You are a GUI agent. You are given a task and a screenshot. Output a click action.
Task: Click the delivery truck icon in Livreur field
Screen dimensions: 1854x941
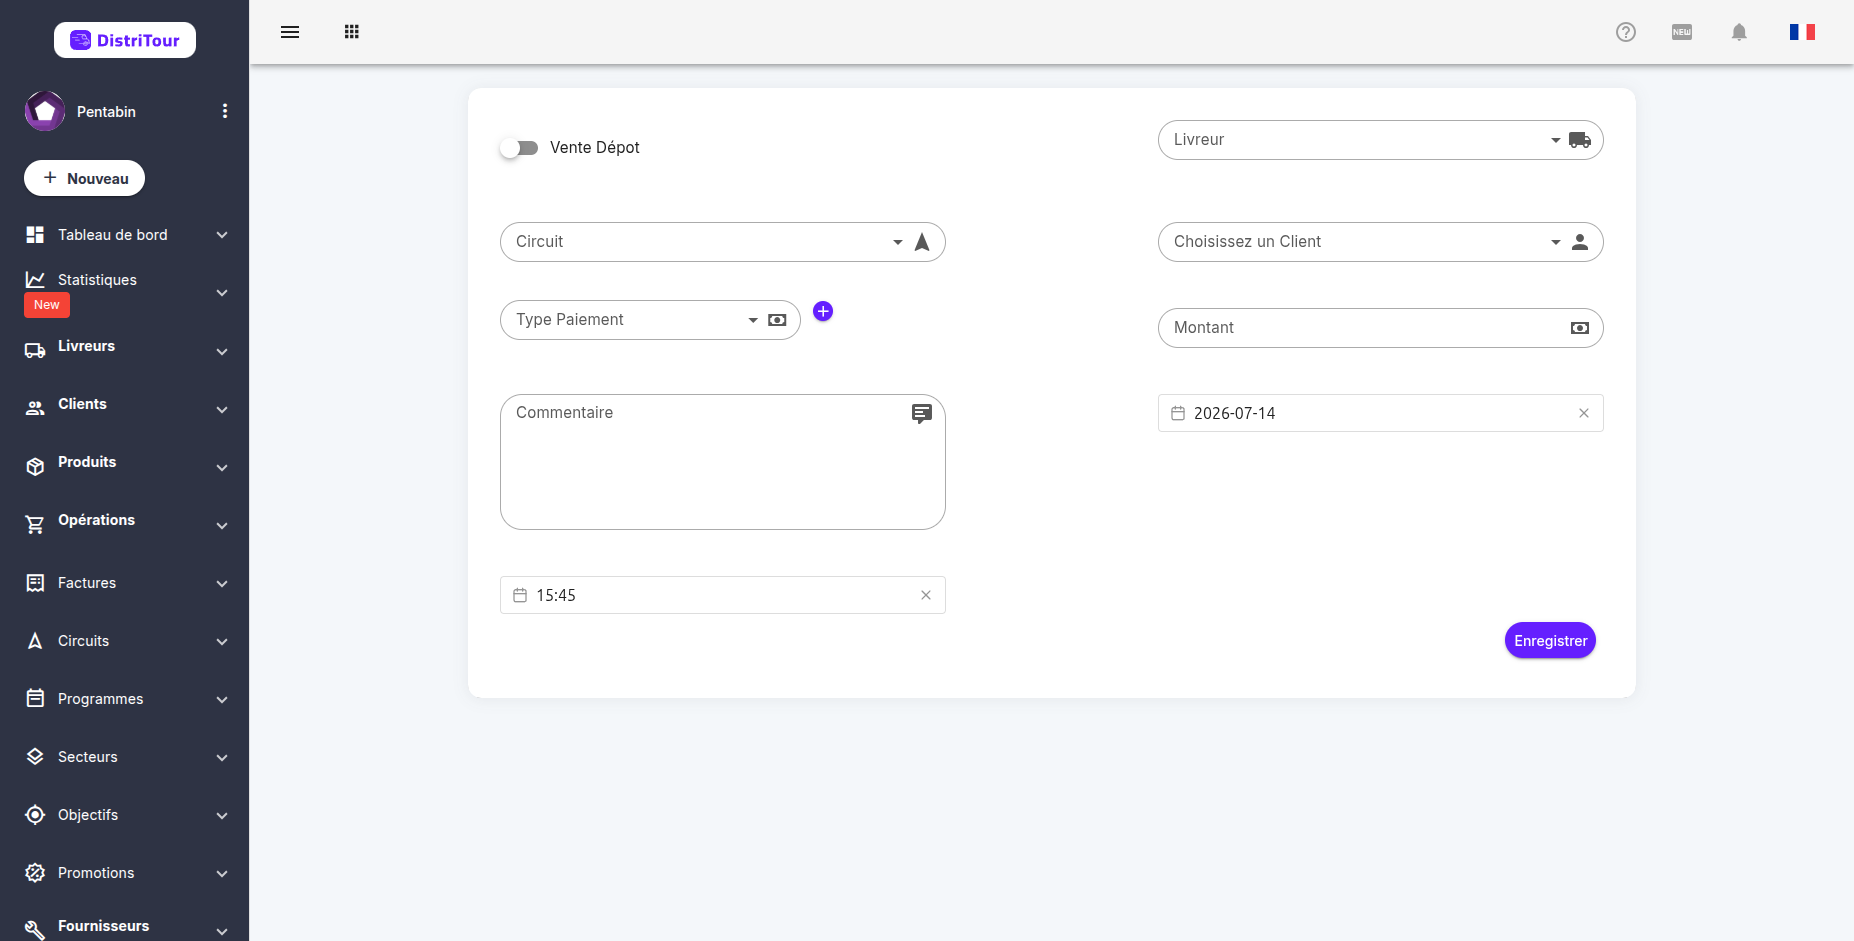pyautogui.click(x=1580, y=140)
